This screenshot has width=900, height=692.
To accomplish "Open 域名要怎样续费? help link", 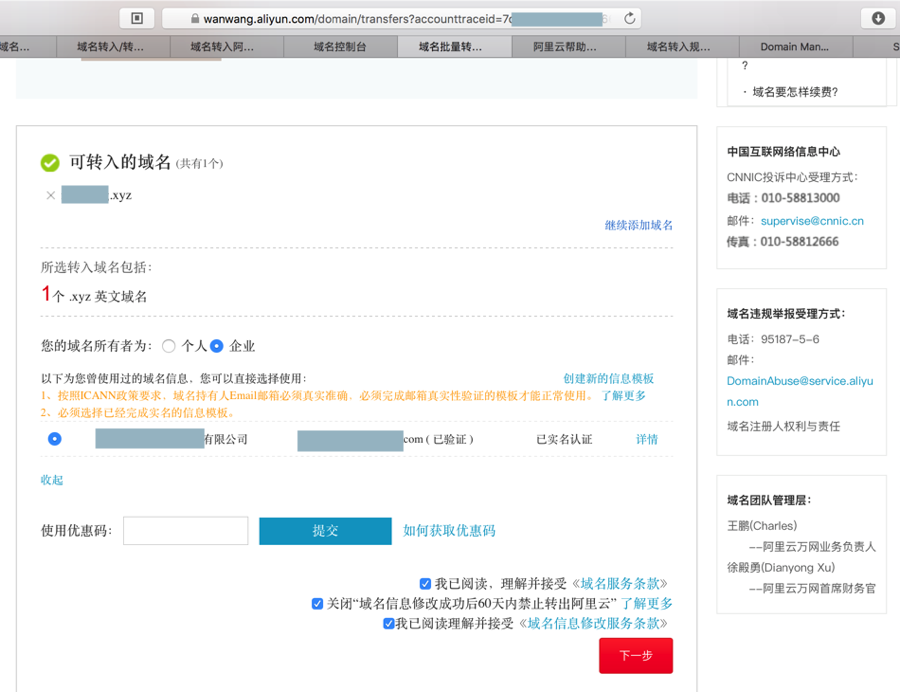I will (795, 92).
